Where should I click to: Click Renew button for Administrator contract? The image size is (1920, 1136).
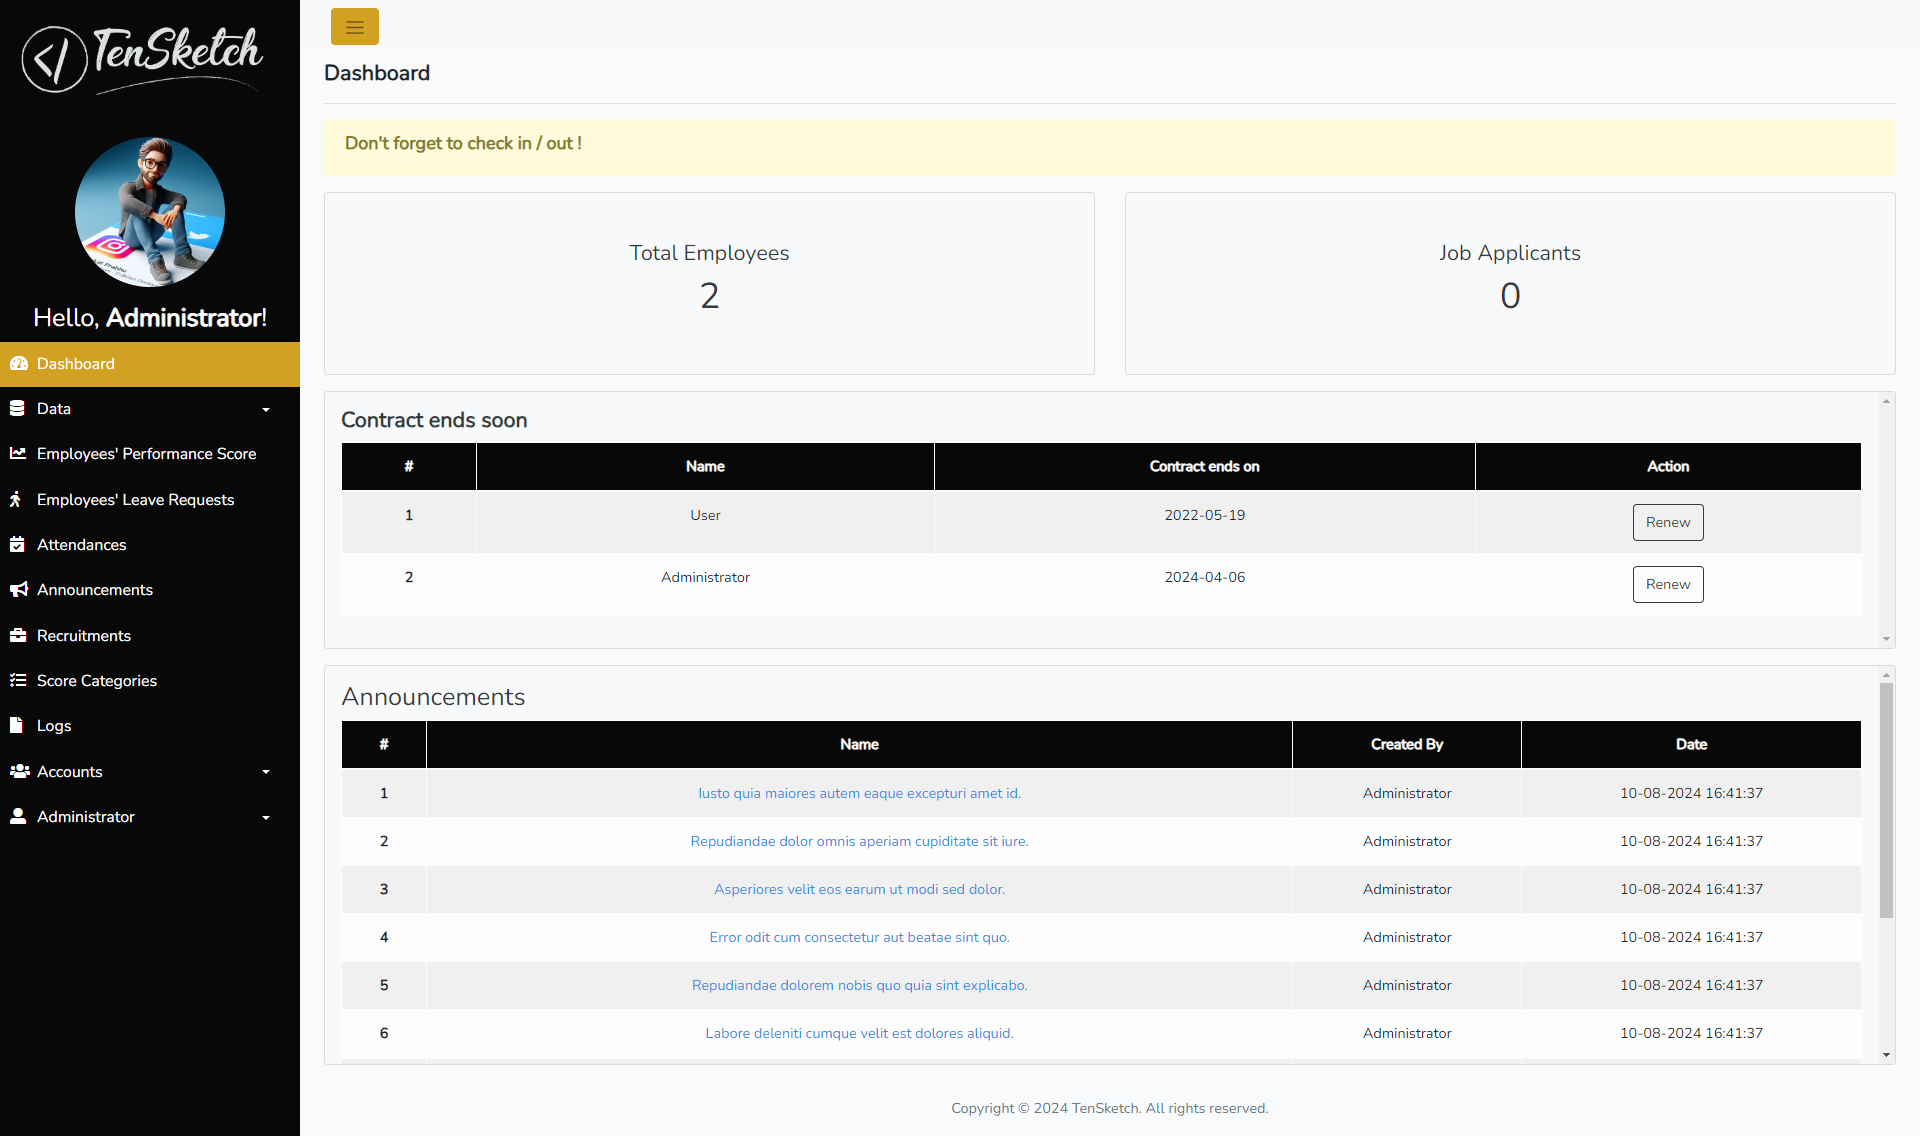tap(1667, 584)
